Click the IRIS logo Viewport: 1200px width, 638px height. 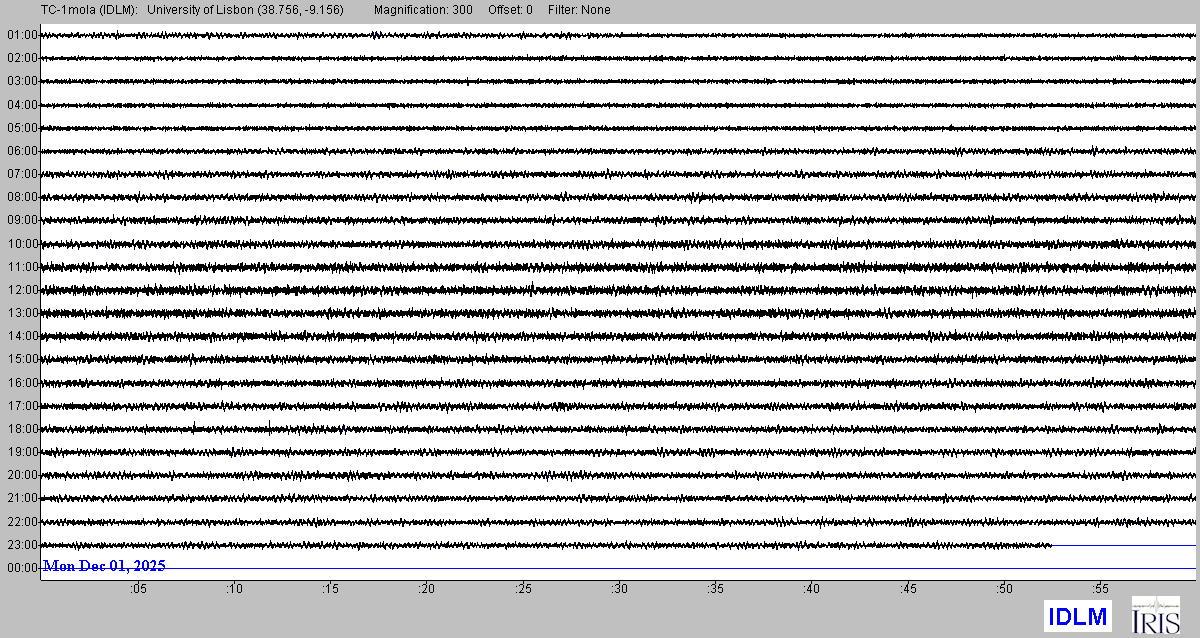pos(1155,614)
